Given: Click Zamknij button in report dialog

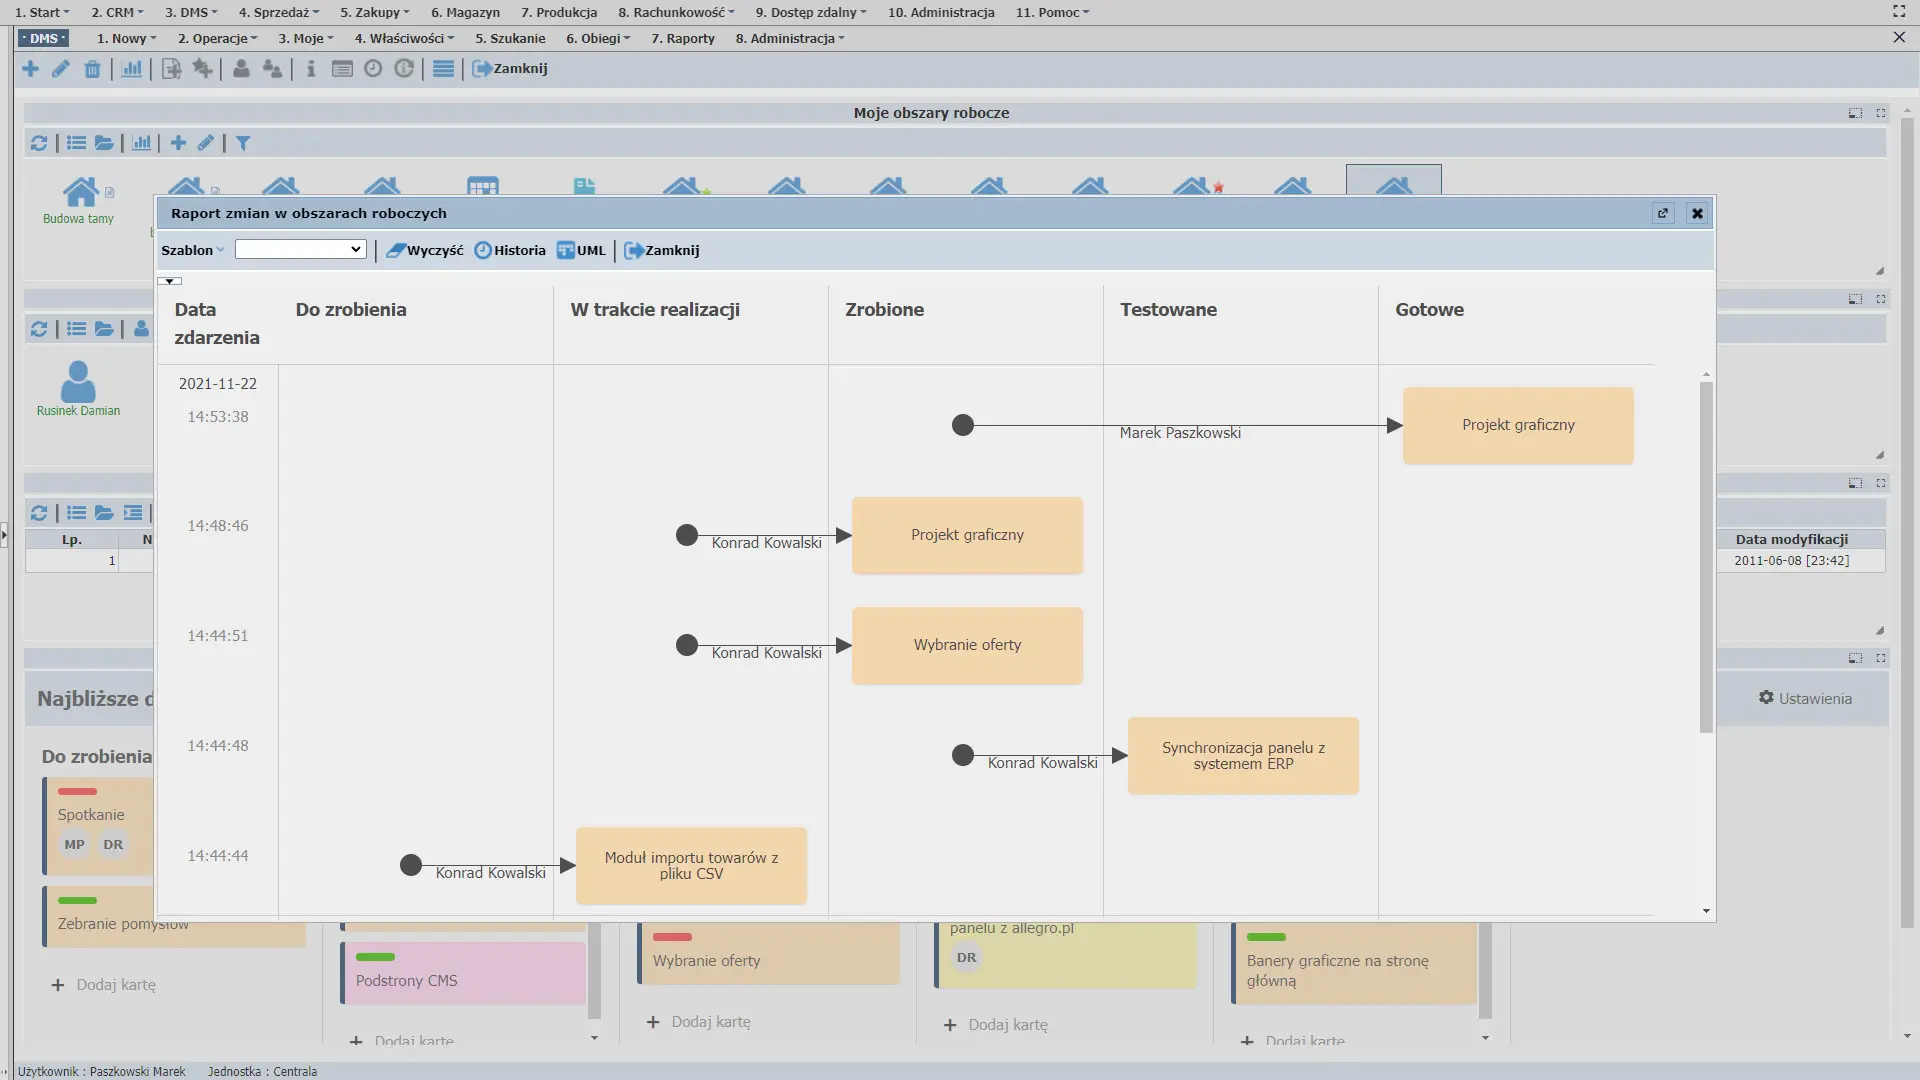Looking at the screenshot, I should [x=662, y=251].
